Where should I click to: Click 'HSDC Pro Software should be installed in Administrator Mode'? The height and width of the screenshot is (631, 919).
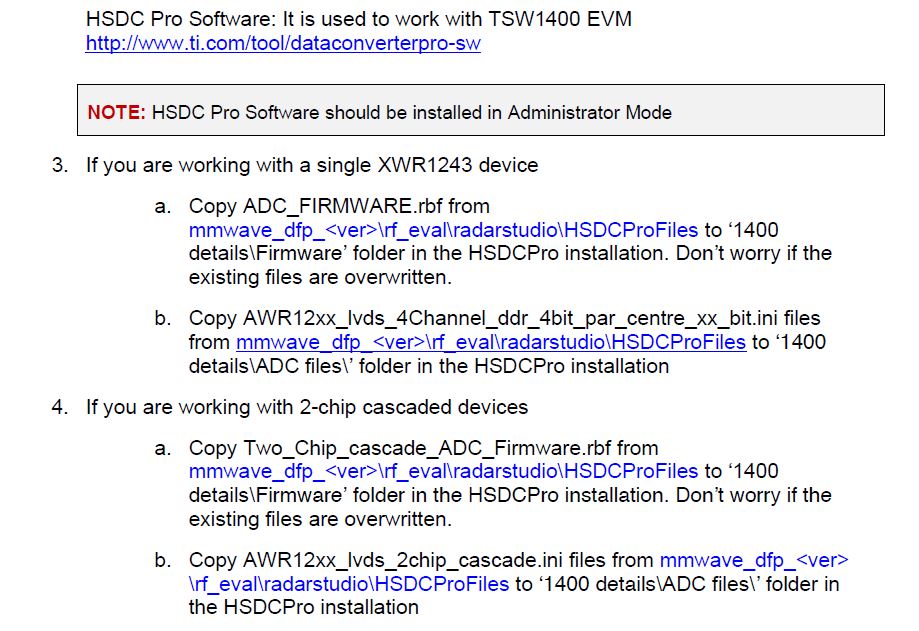tap(411, 112)
